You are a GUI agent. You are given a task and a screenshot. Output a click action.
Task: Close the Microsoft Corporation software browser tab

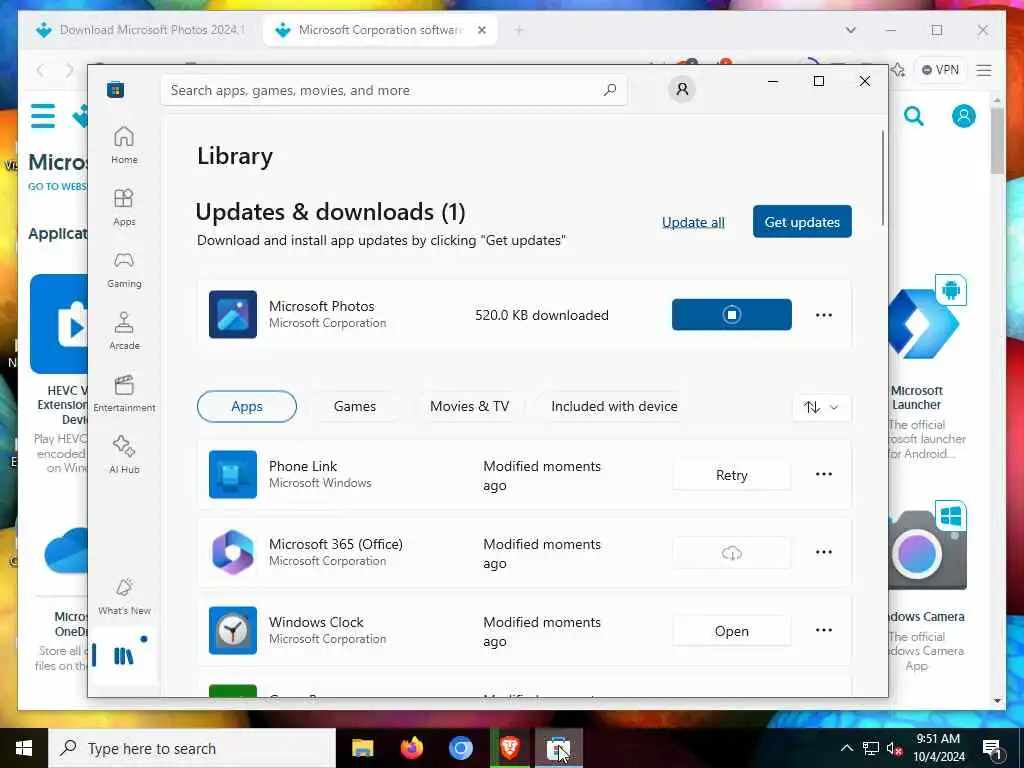tap(481, 30)
